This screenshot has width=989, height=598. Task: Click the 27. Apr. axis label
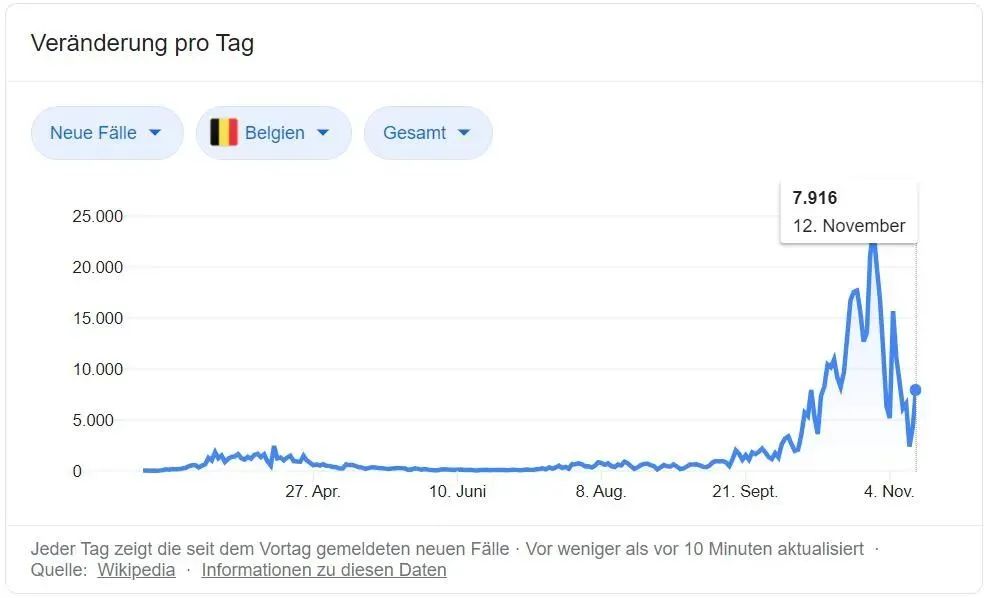(313, 491)
